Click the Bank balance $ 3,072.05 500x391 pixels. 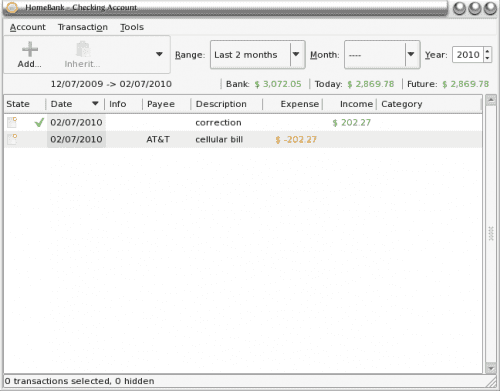tap(278, 84)
